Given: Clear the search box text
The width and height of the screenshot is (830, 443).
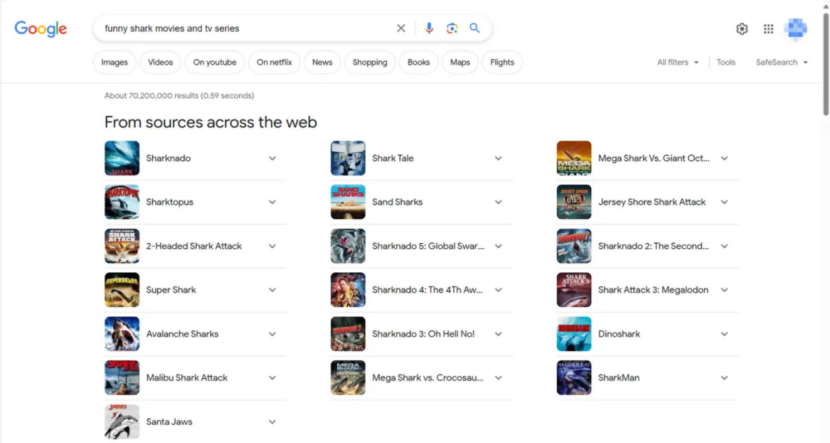Looking at the screenshot, I should coord(401,29).
